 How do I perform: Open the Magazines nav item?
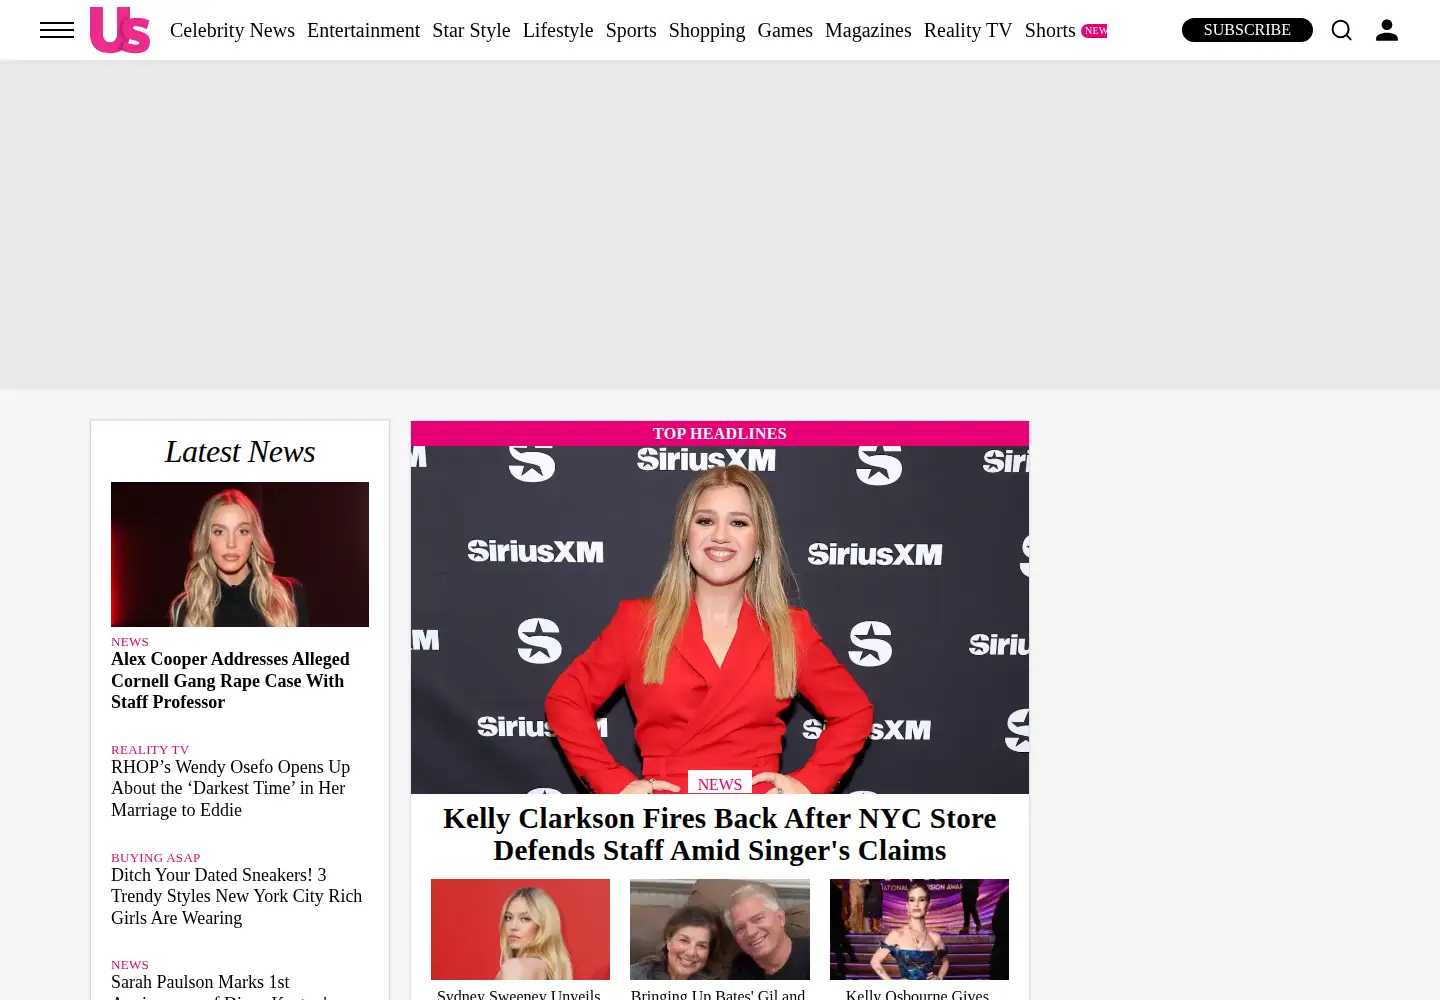coord(868,30)
